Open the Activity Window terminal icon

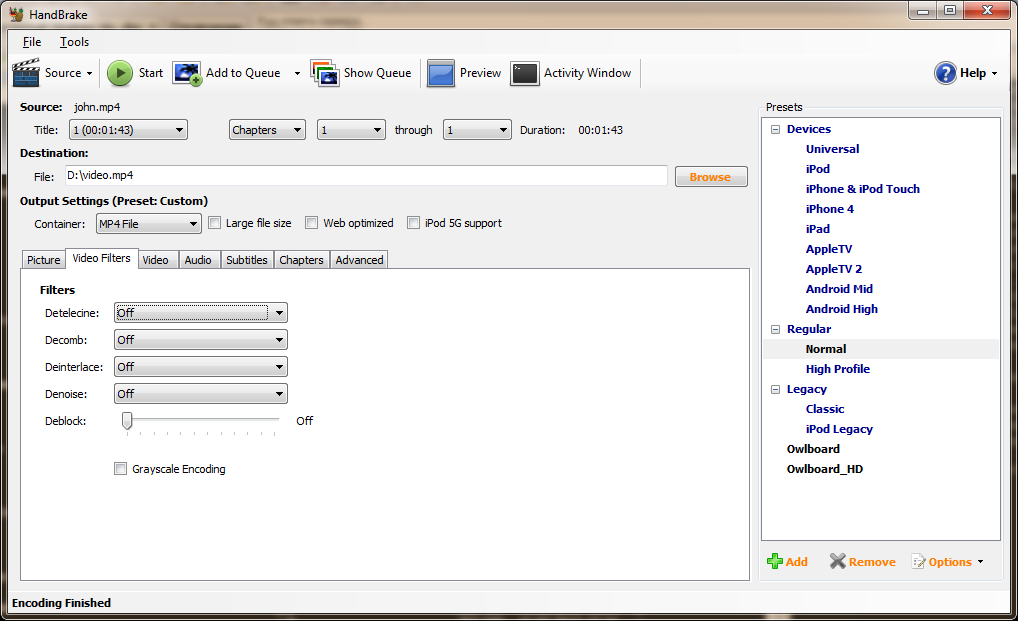coord(525,73)
